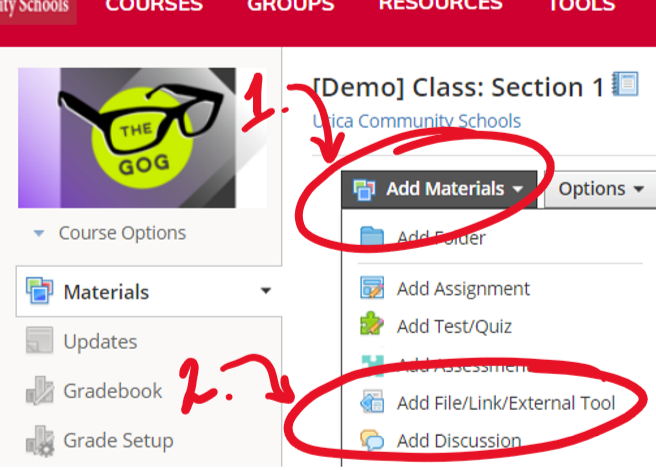Open the COURSES menu in top bar
This screenshot has width=656, height=470.
coord(154,6)
